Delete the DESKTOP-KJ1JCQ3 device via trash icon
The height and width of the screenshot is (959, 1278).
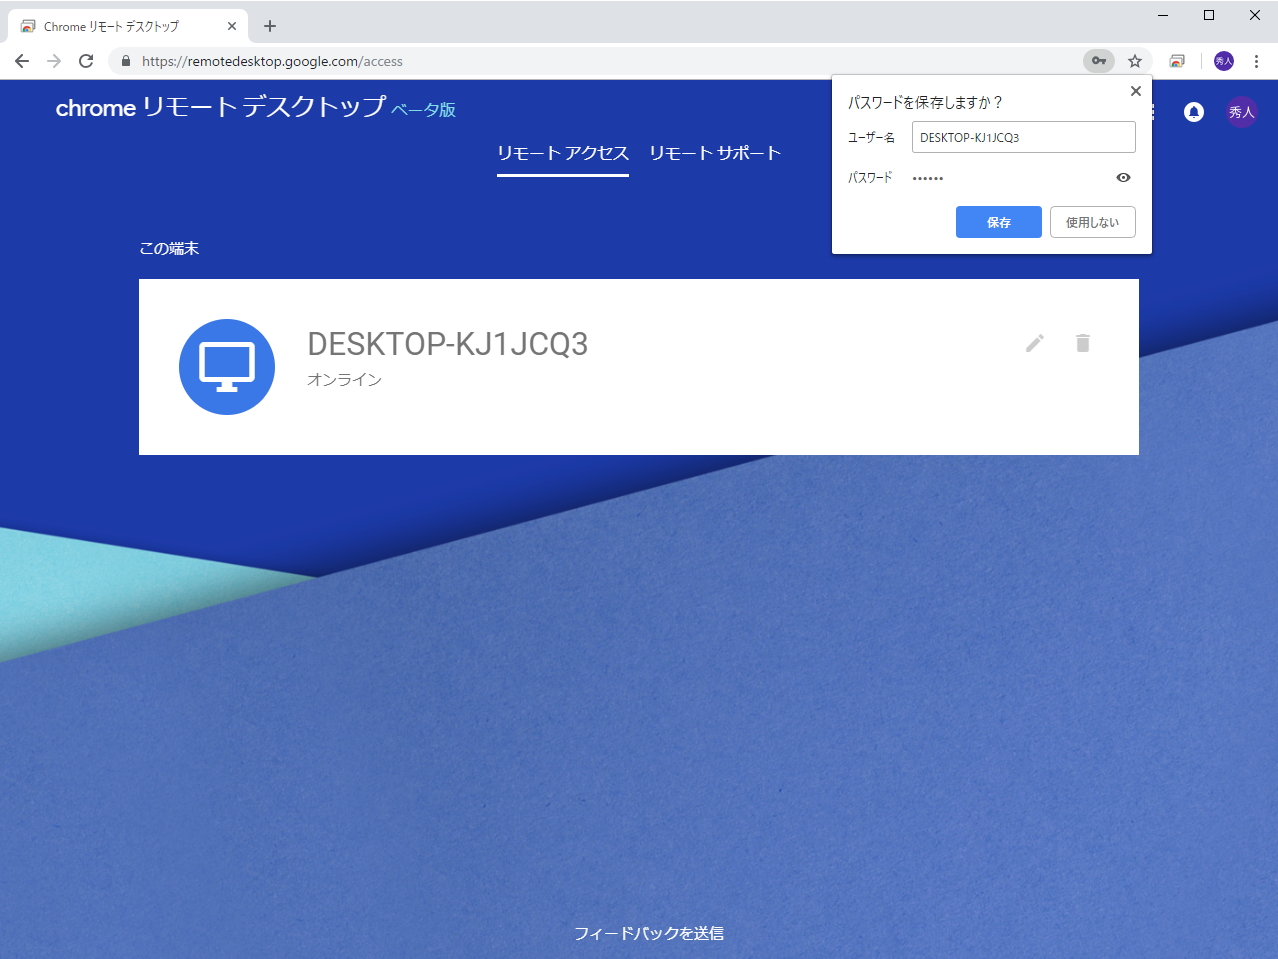(x=1083, y=343)
